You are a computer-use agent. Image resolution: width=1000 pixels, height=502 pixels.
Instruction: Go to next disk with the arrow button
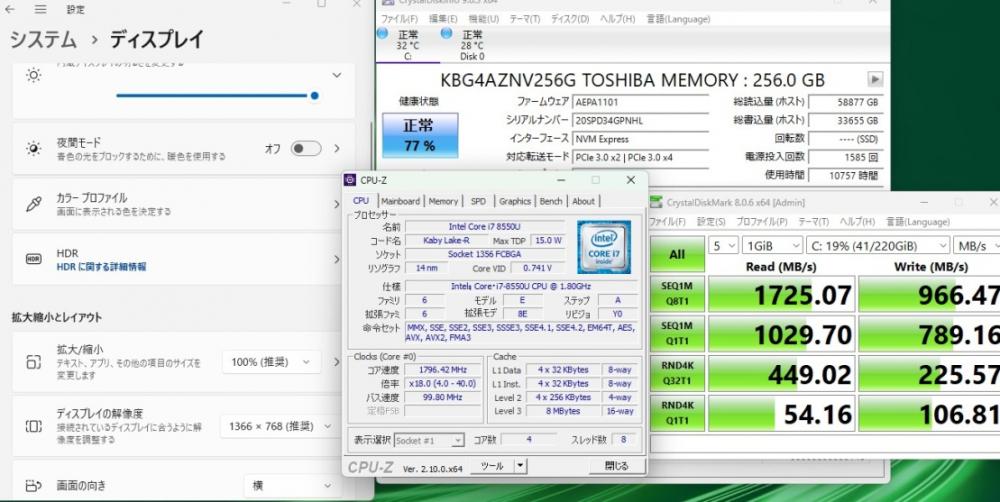coord(875,80)
